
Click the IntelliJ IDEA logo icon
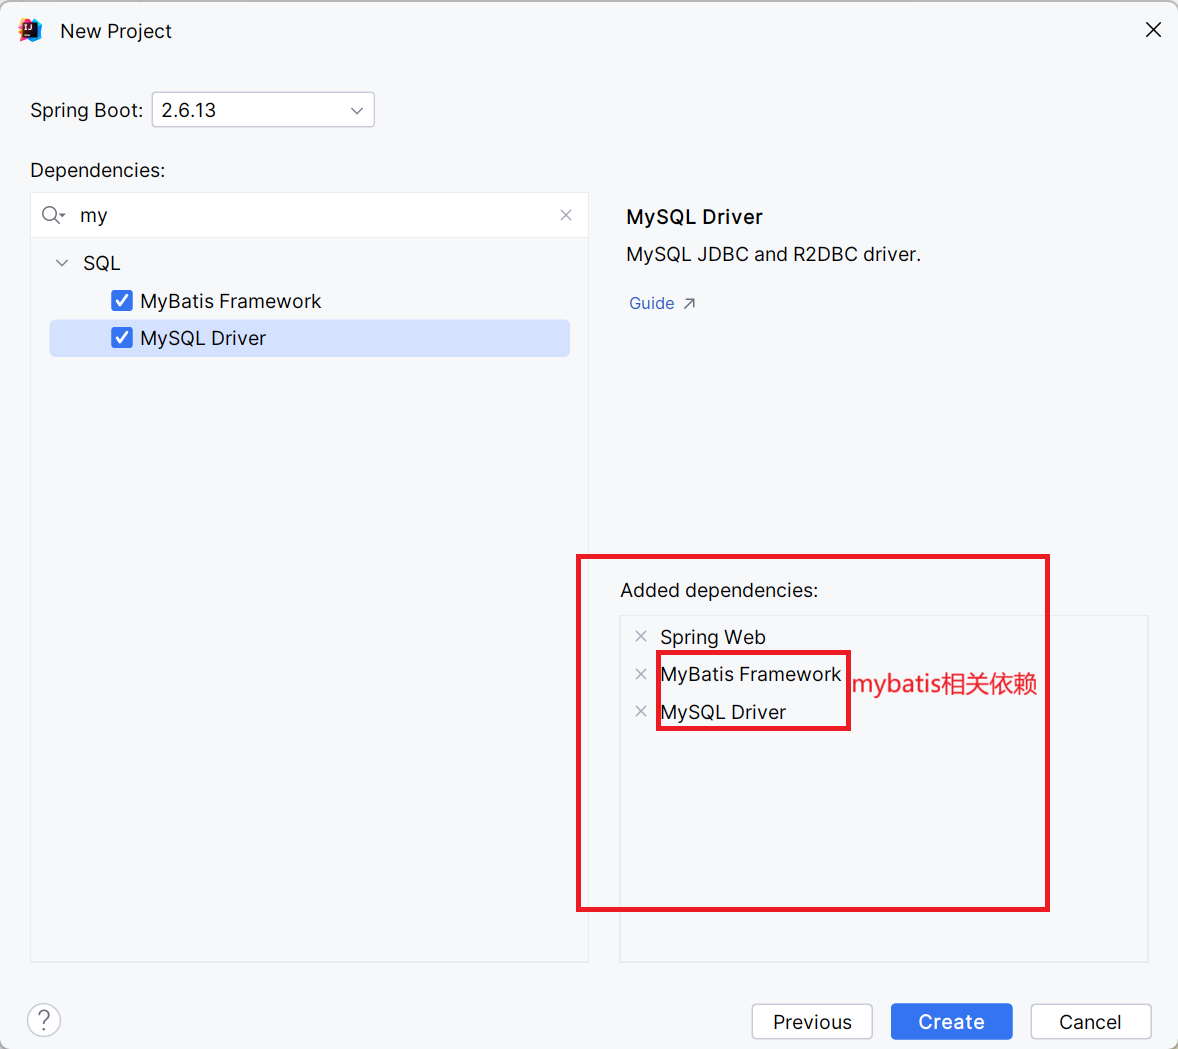30,31
